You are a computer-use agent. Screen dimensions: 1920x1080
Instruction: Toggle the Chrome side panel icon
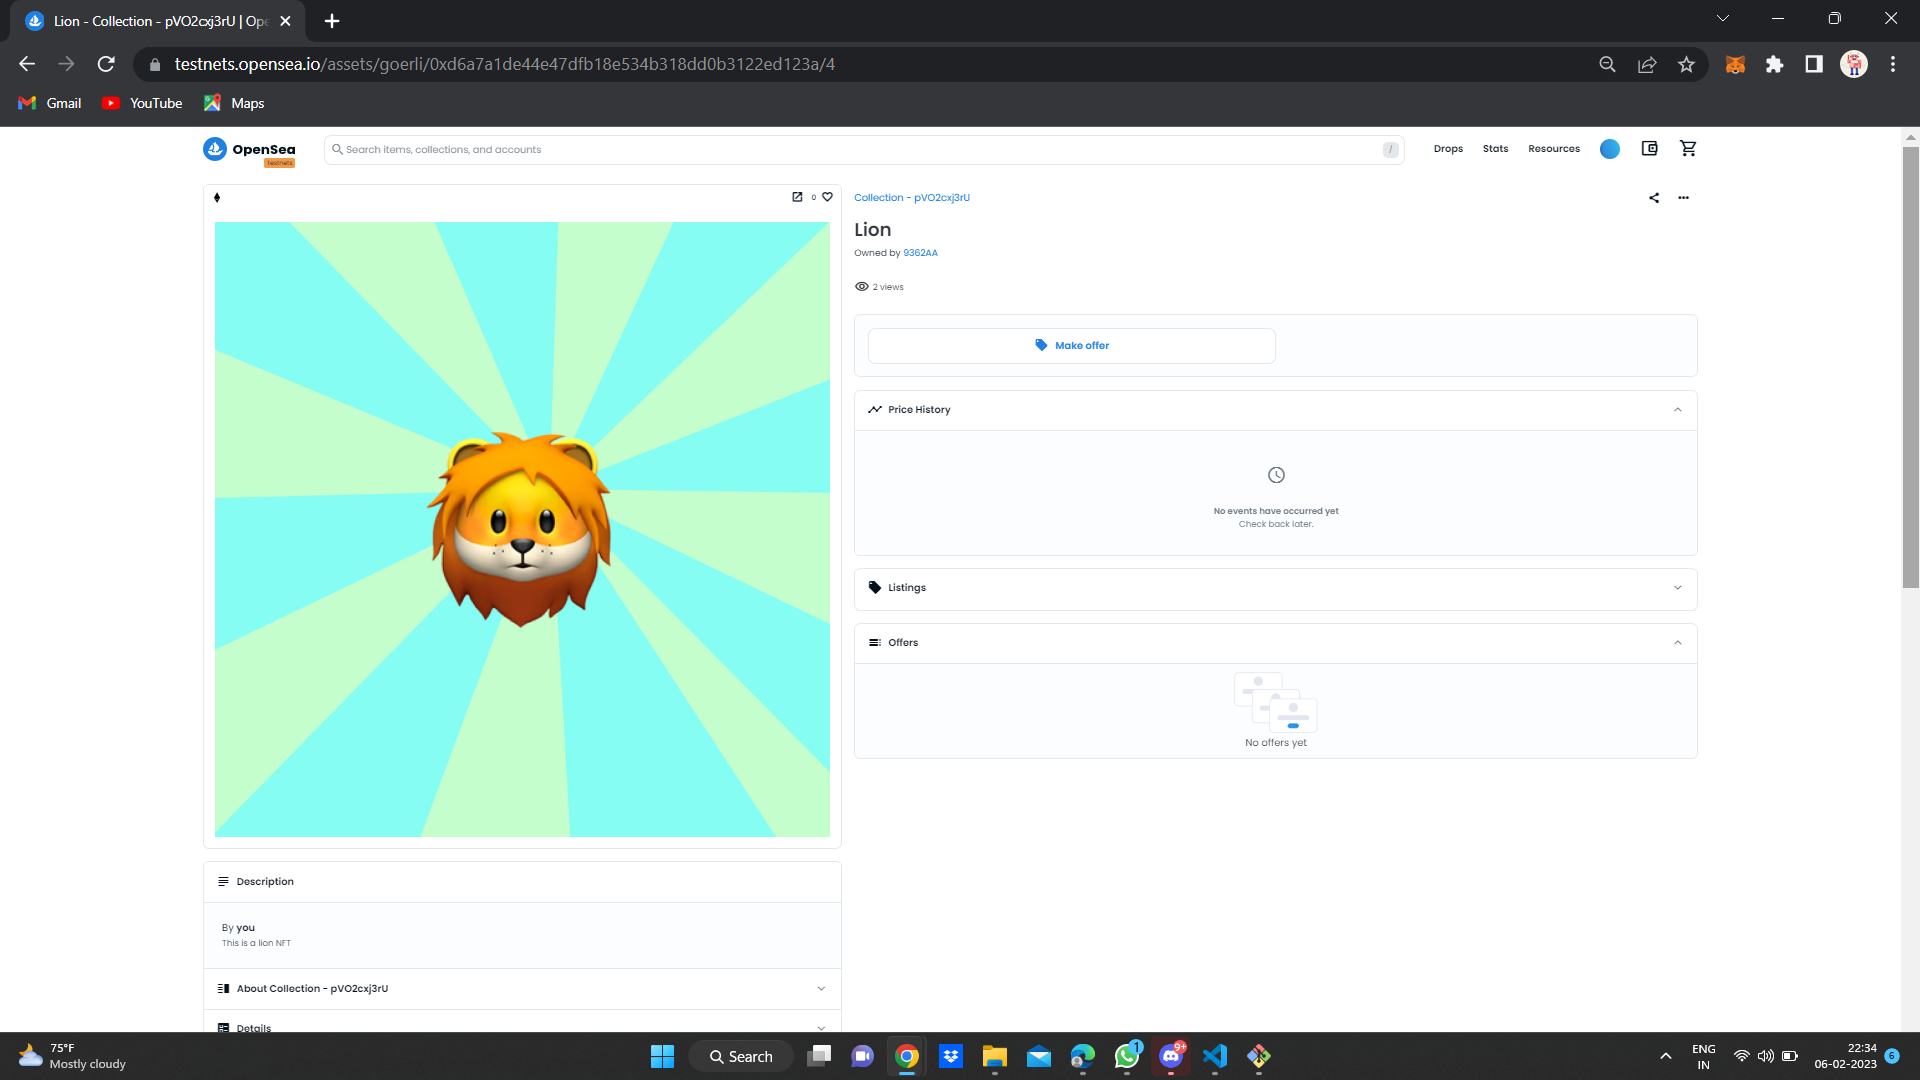tap(1813, 64)
